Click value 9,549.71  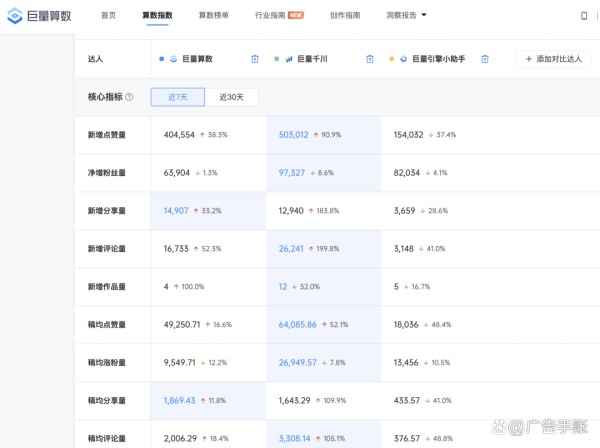pyautogui.click(x=179, y=362)
